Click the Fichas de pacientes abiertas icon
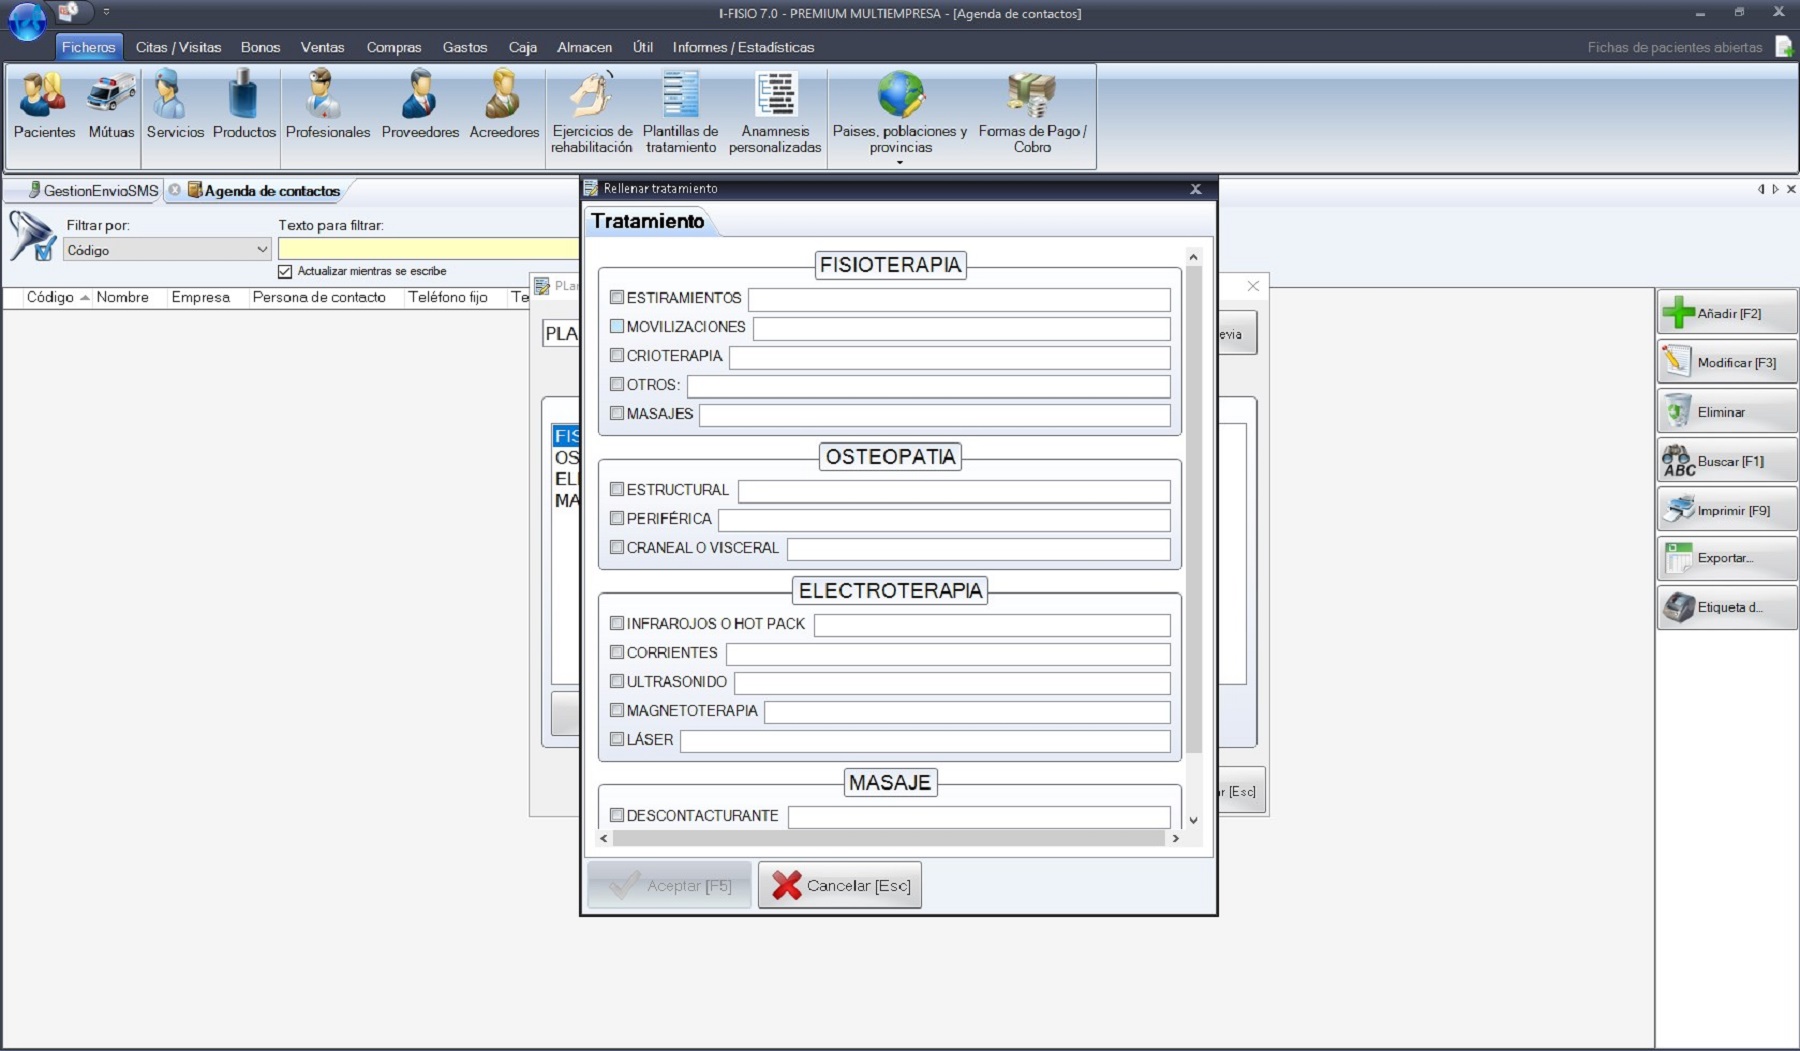 pyautogui.click(x=1784, y=47)
